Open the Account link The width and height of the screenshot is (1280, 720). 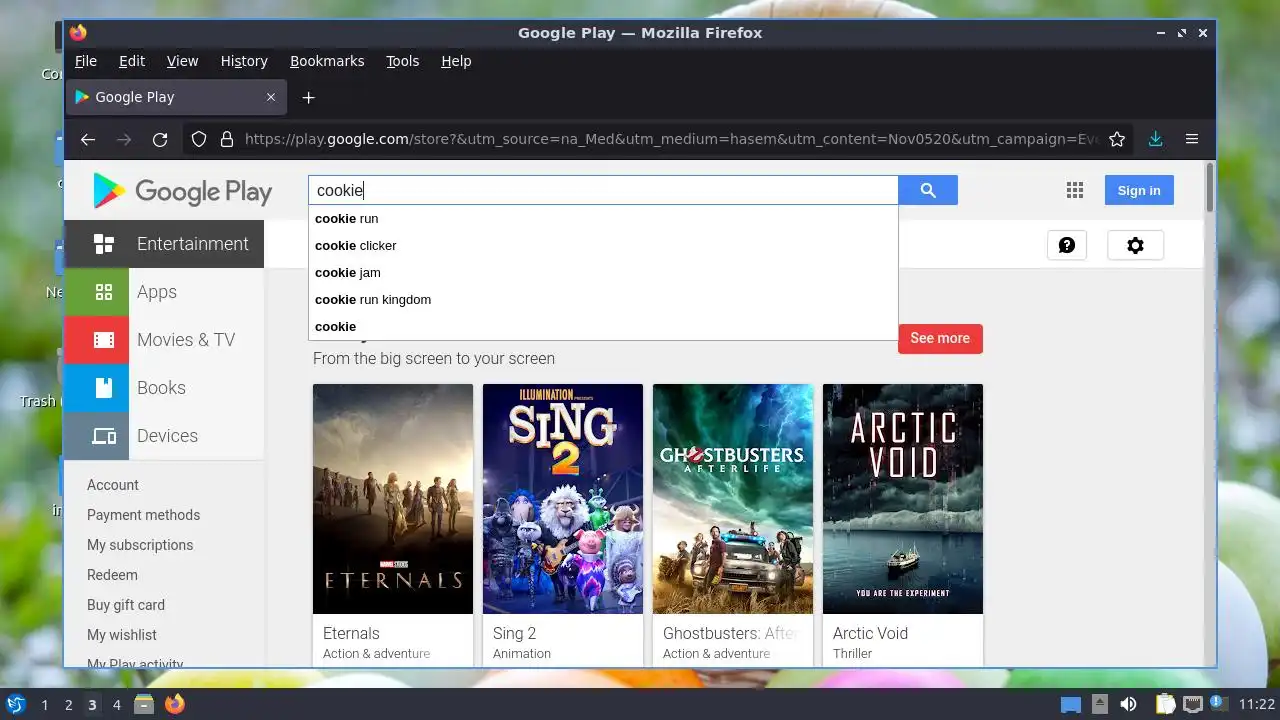(113, 485)
